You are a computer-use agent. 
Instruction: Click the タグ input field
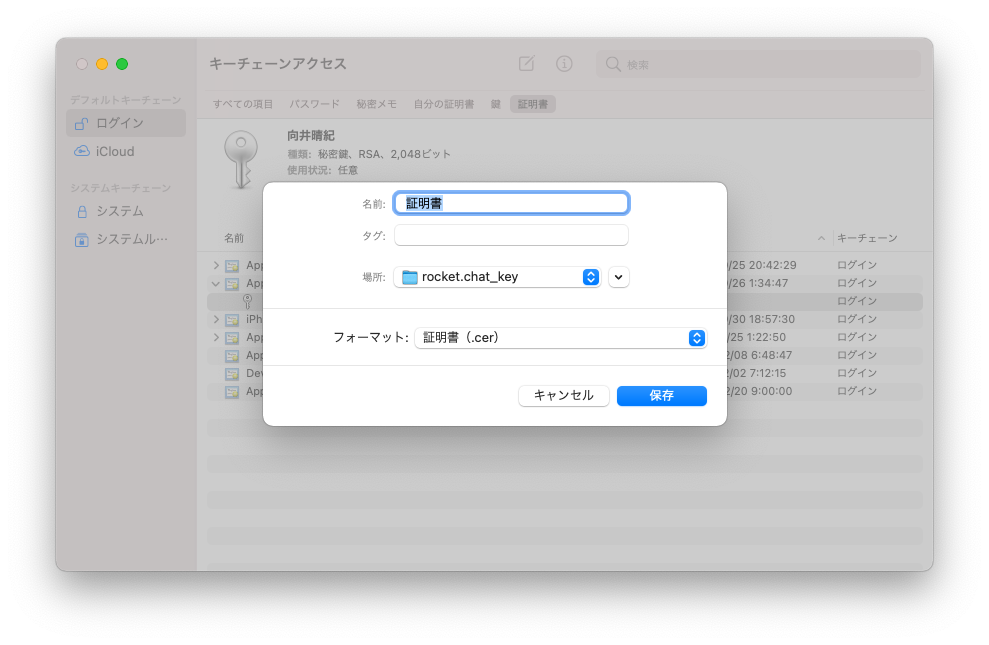click(510, 235)
